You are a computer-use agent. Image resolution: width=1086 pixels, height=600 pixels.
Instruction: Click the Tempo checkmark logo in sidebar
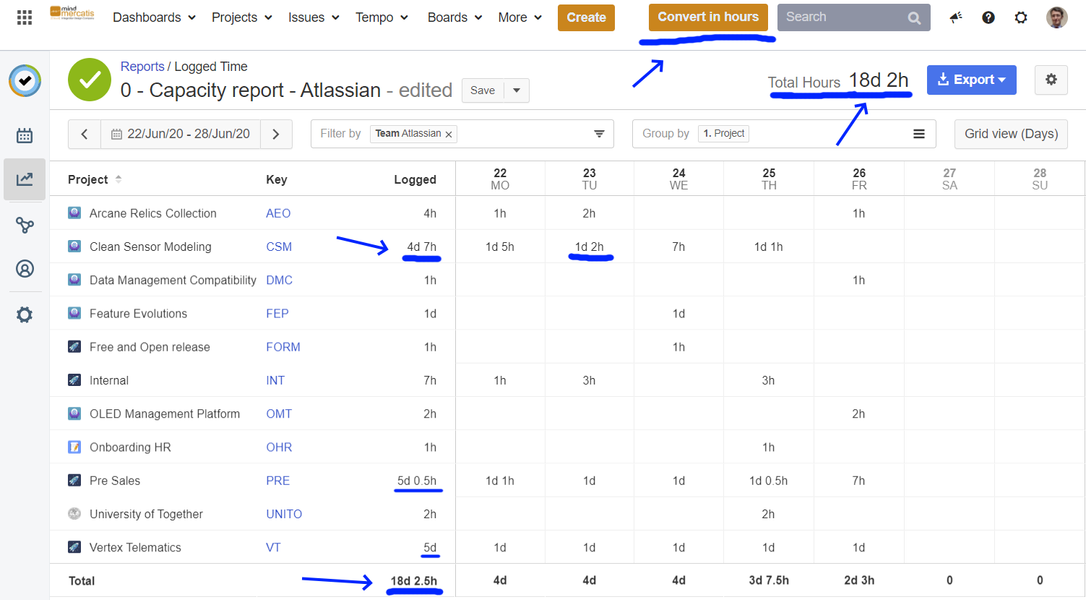point(25,81)
